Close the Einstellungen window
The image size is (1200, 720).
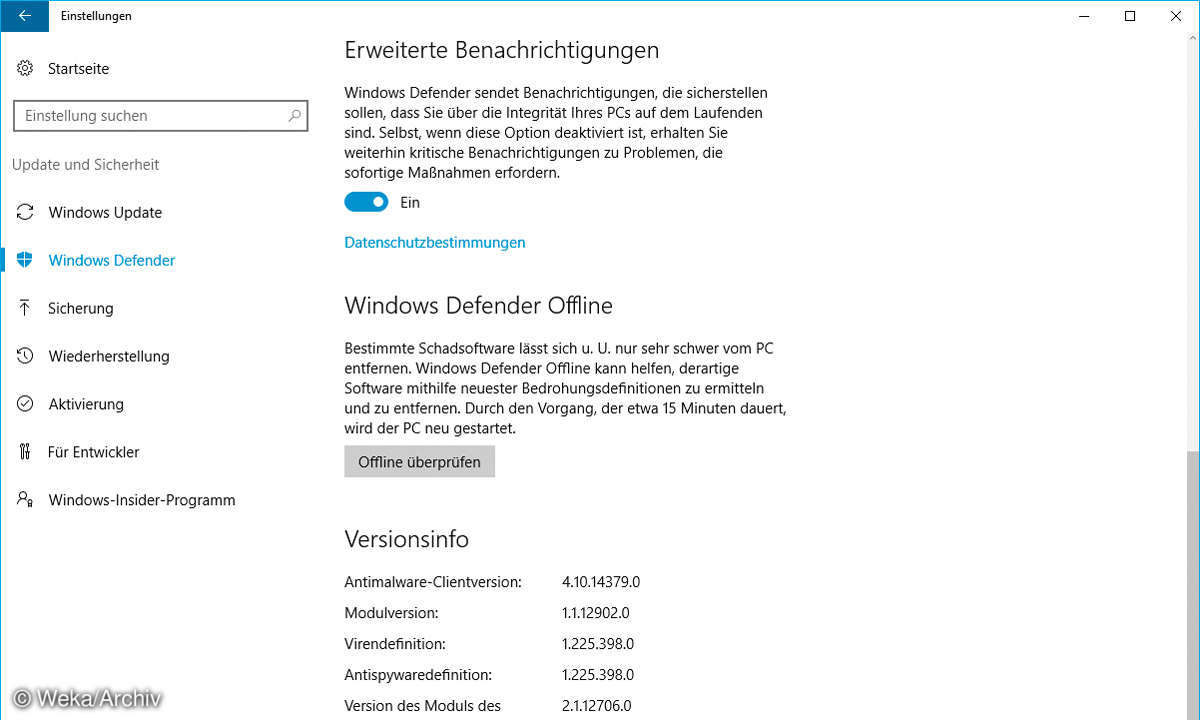point(1176,16)
